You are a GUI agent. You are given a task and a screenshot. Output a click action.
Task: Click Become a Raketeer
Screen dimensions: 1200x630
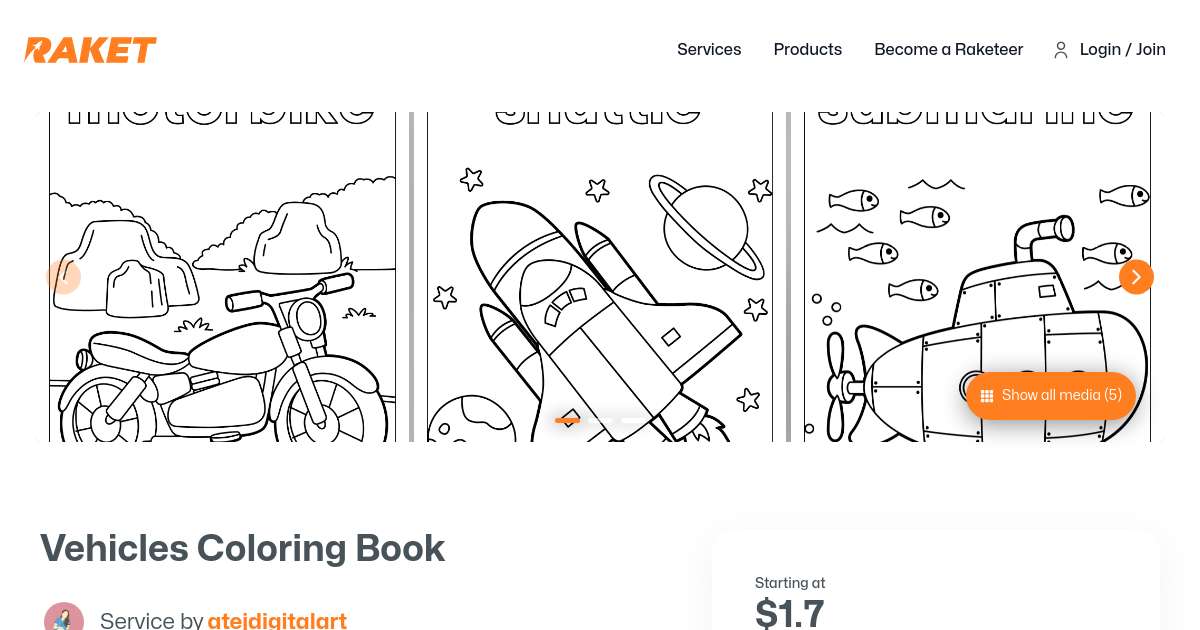click(x=949, y=49)
